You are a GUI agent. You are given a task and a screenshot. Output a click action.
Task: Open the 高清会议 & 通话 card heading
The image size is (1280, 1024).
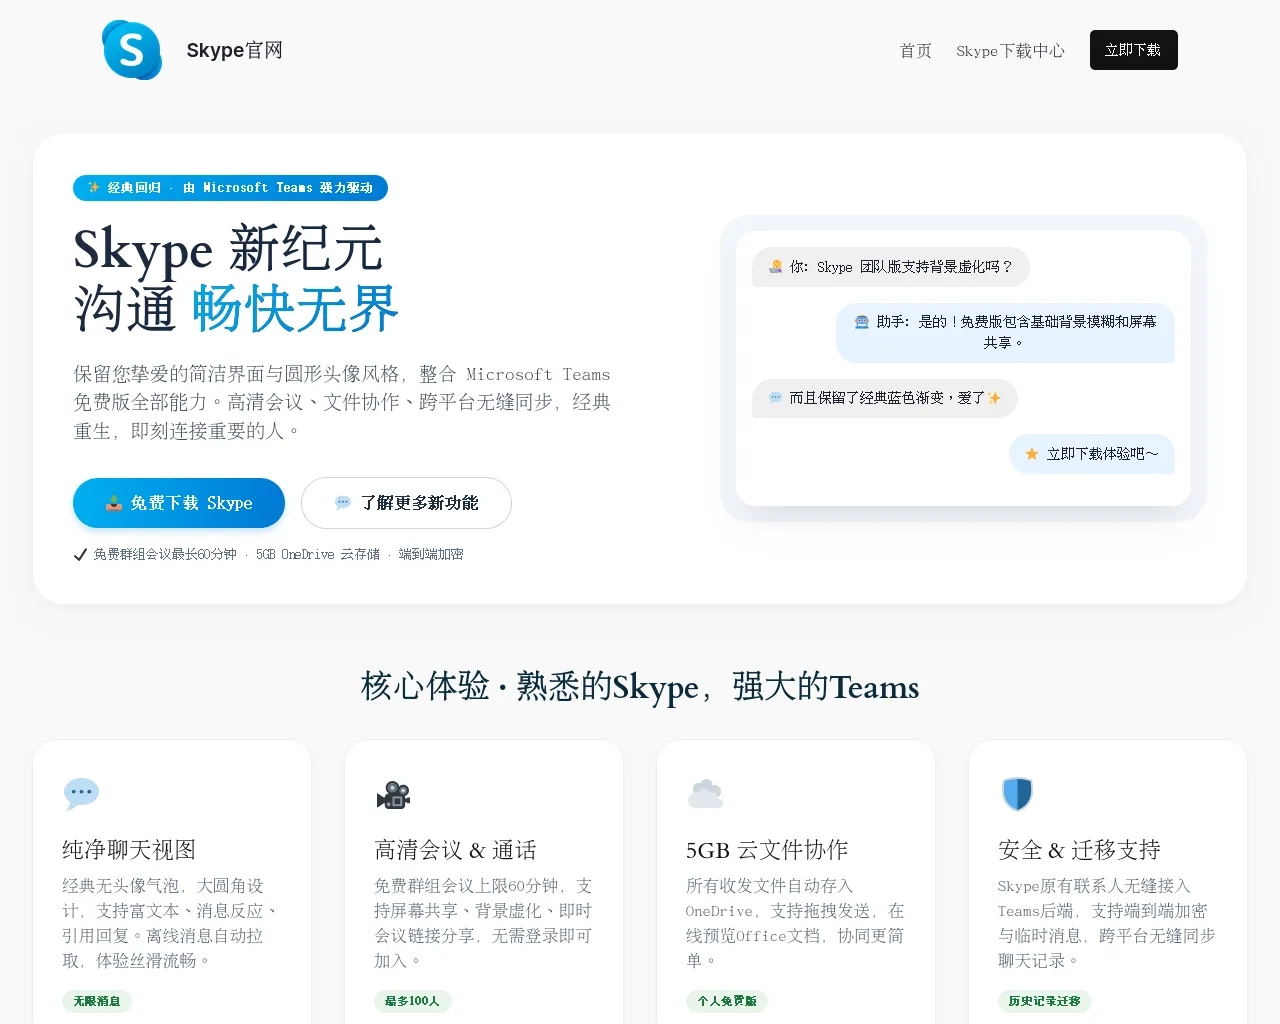click(455, 850)
